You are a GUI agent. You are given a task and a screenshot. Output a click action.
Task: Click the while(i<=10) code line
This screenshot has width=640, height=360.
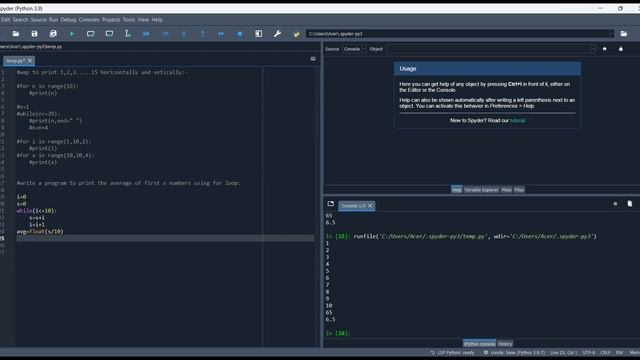coord(37,211)
